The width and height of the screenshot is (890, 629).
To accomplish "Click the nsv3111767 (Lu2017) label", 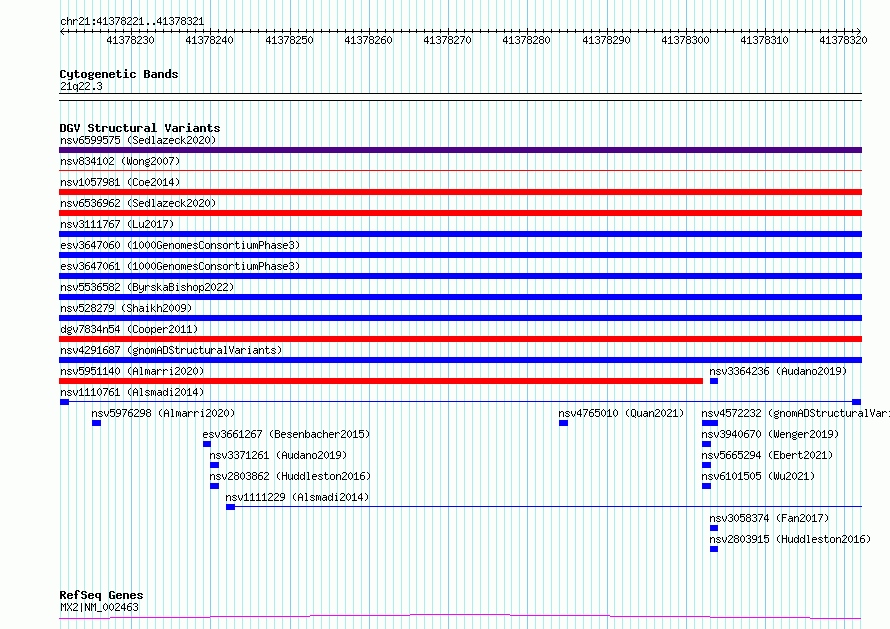I will [x=117, y=224].
